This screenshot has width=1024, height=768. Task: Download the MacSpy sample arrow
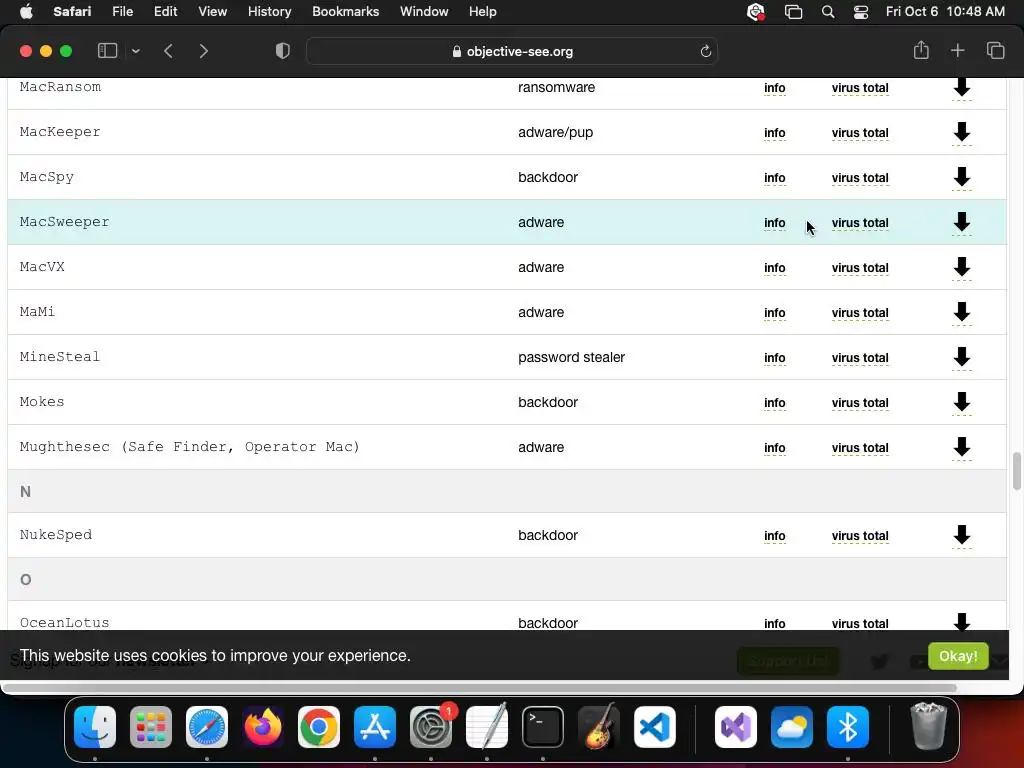tap(961, 177)
